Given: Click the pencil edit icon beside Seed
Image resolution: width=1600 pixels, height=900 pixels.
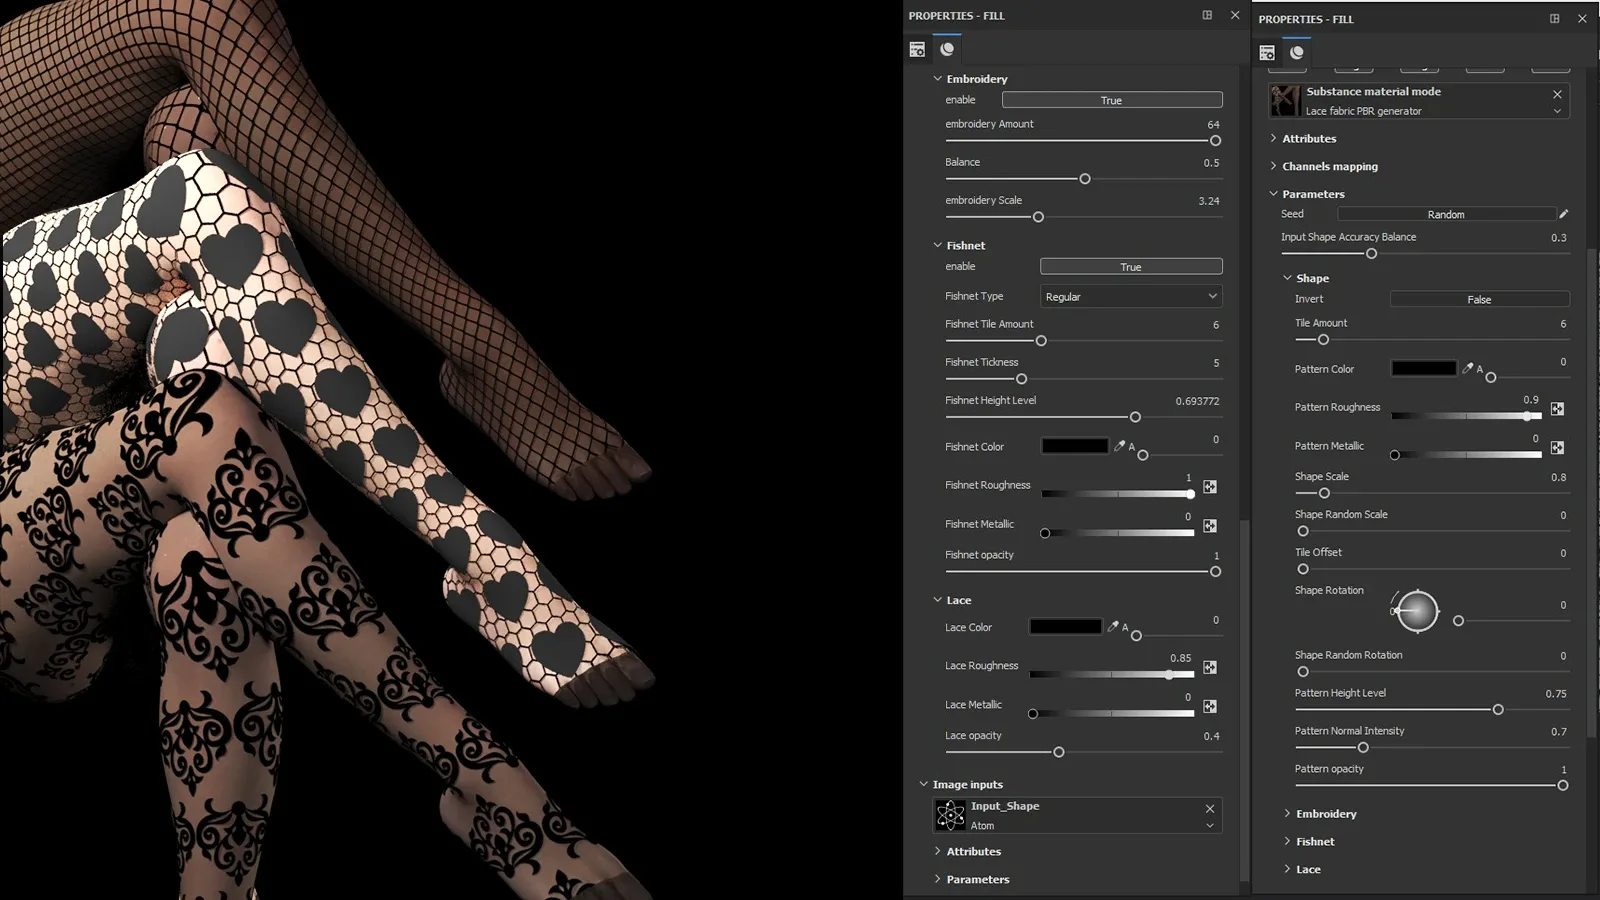Looking at the screenshot, I should [1563, 213].
